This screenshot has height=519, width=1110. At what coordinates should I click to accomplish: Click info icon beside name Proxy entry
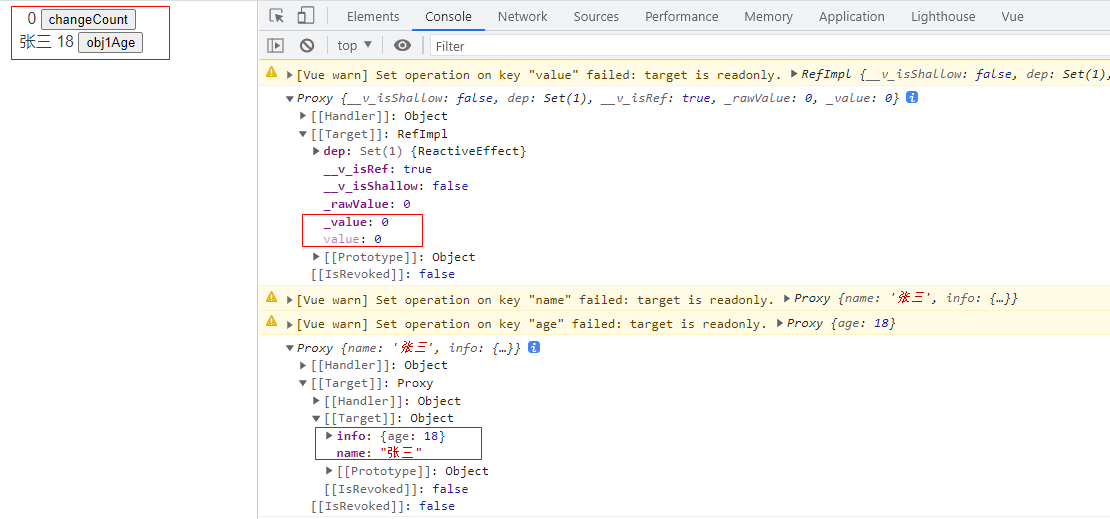(x=534, y=348)
